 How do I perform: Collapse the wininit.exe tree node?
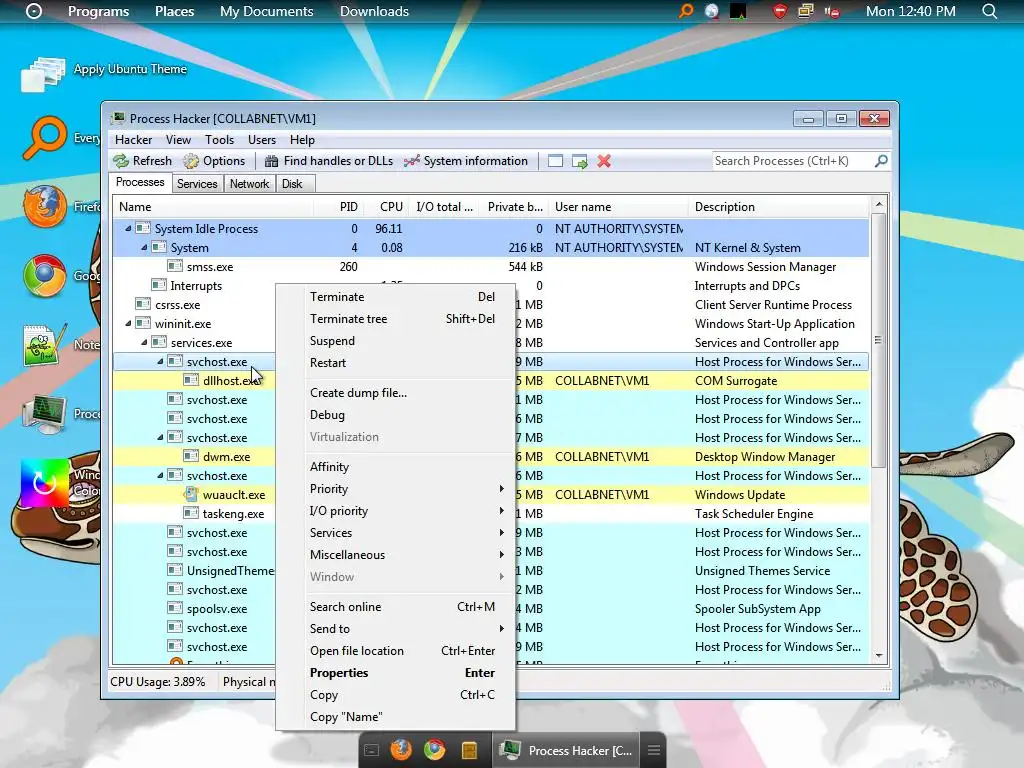128,323
